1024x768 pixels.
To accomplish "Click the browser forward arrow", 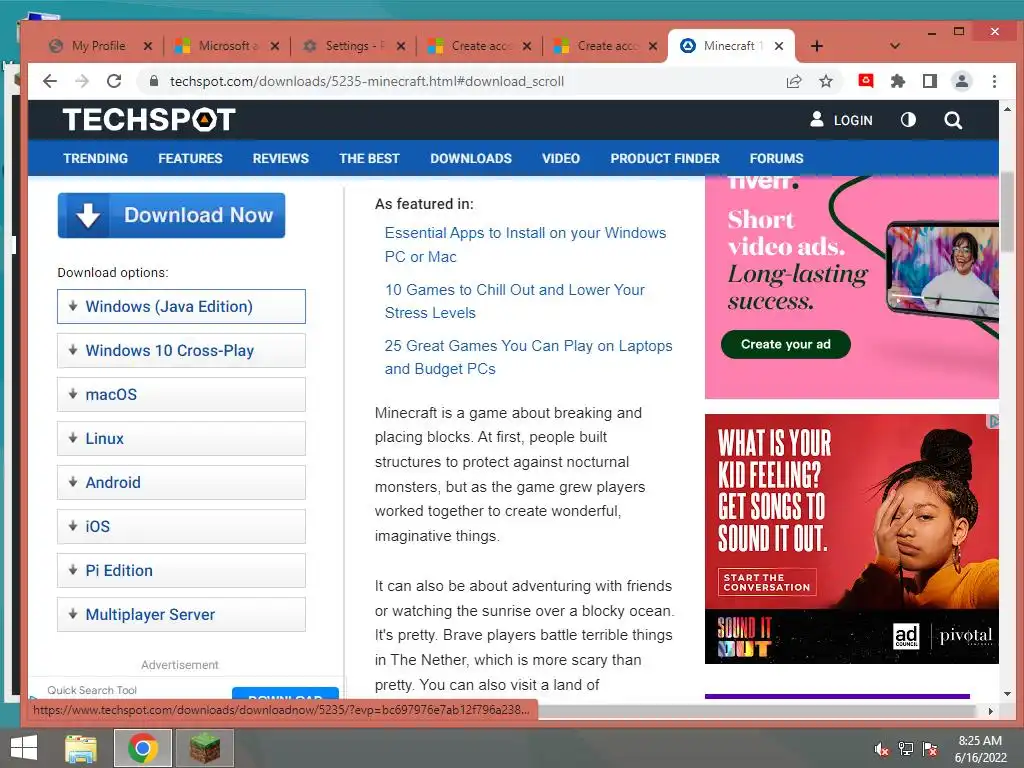I will tap(82, 81).
